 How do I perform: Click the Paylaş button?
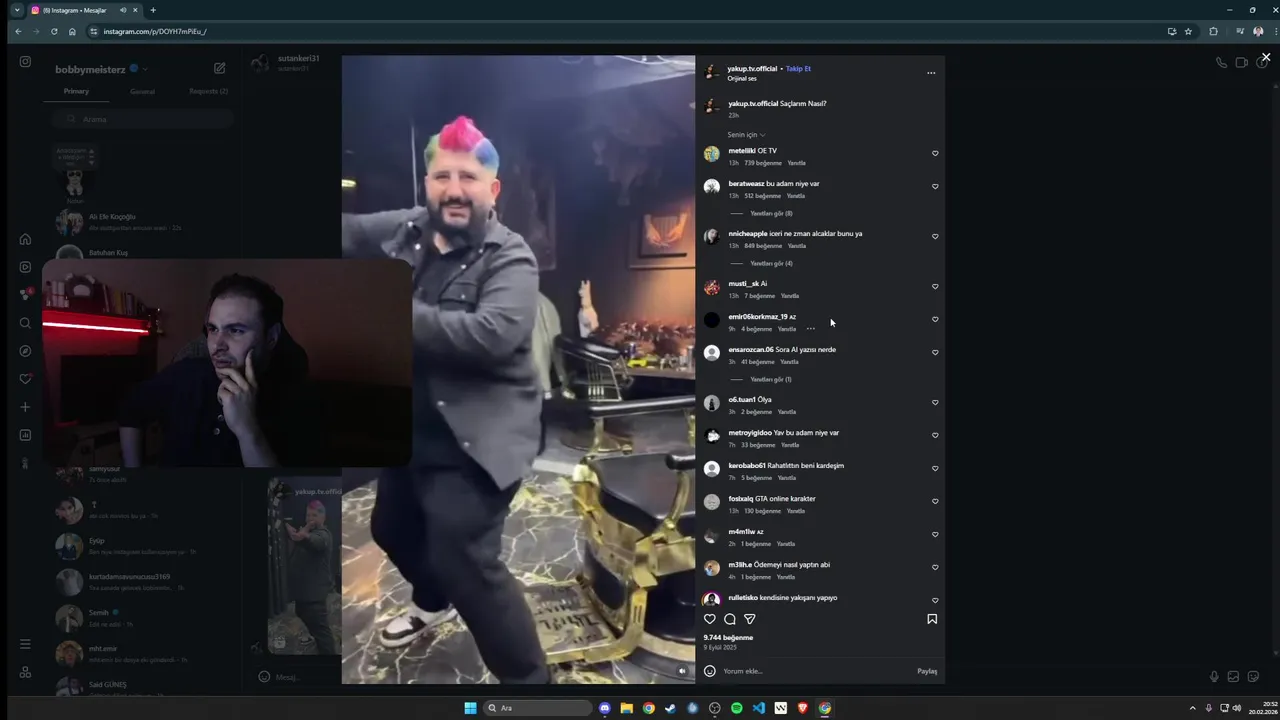tap(927, 671)
